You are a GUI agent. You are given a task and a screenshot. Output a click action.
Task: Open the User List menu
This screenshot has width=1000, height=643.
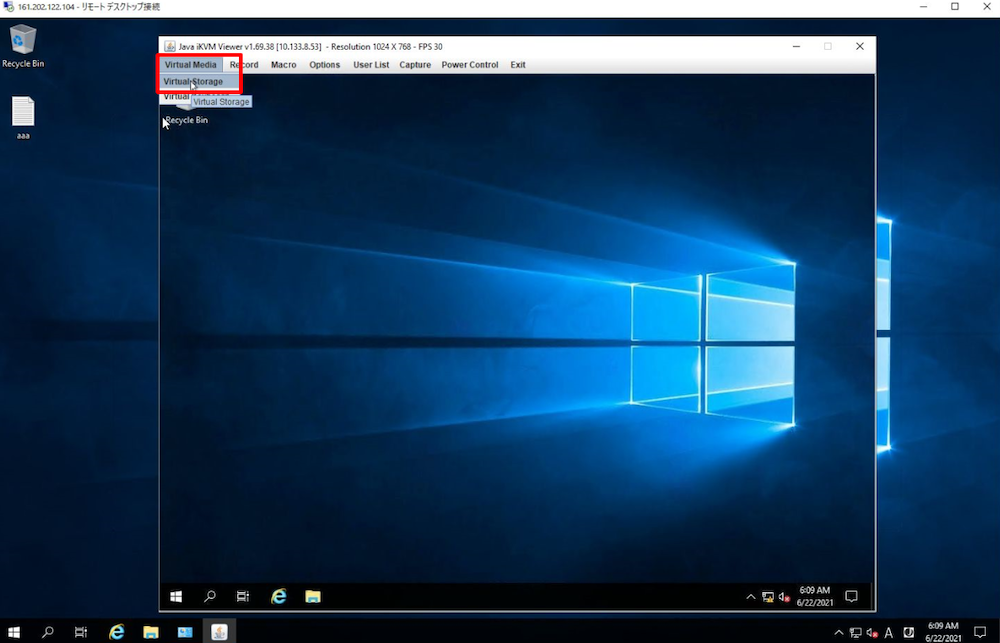click(x=371, y=65)
